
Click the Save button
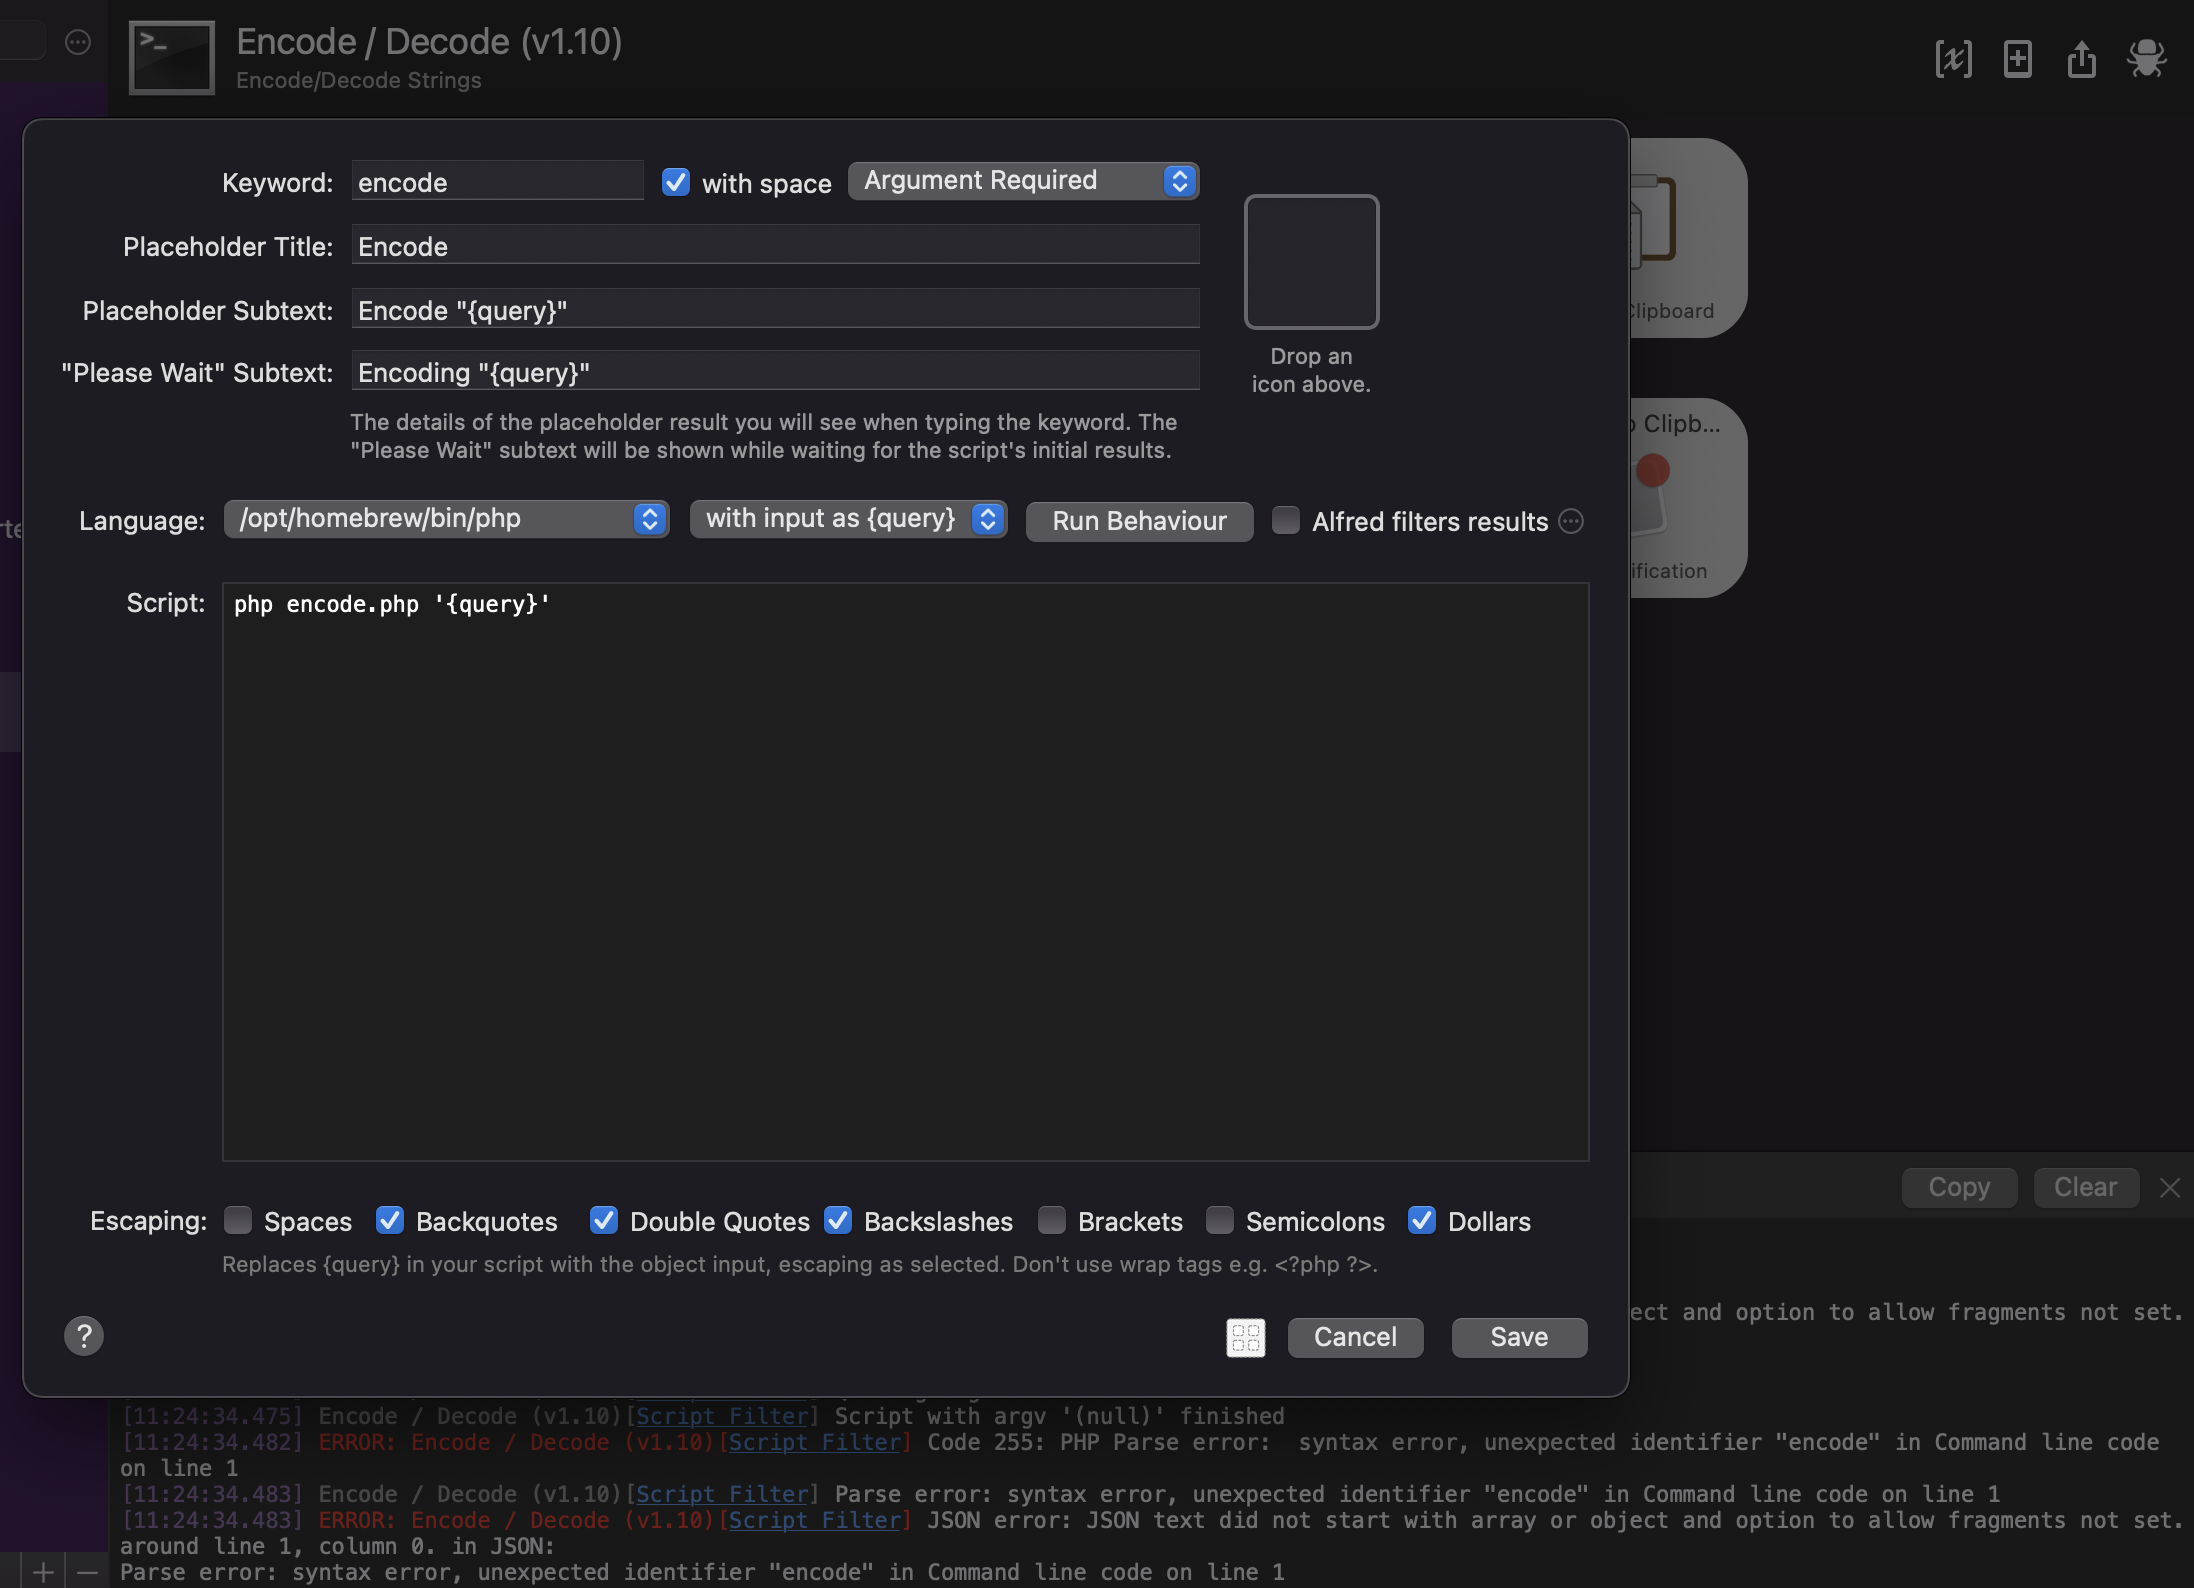1518,1337
